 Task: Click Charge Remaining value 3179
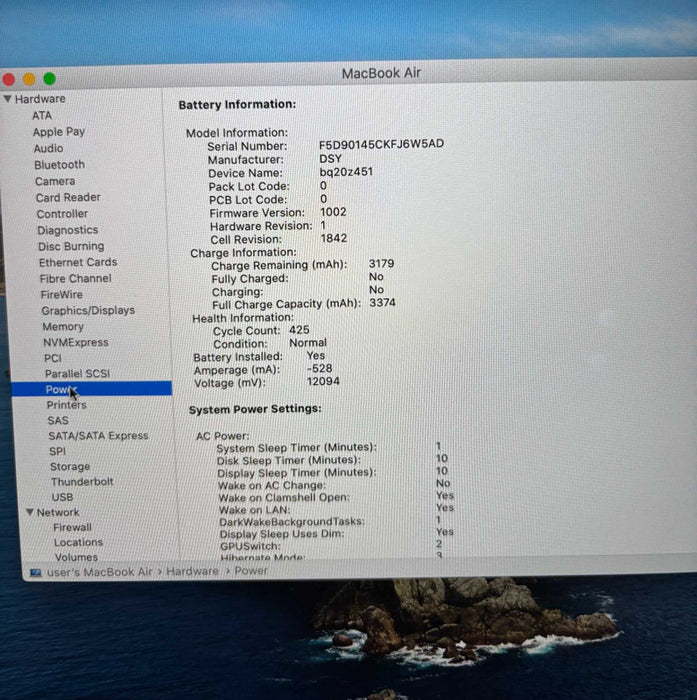(381, 263)
